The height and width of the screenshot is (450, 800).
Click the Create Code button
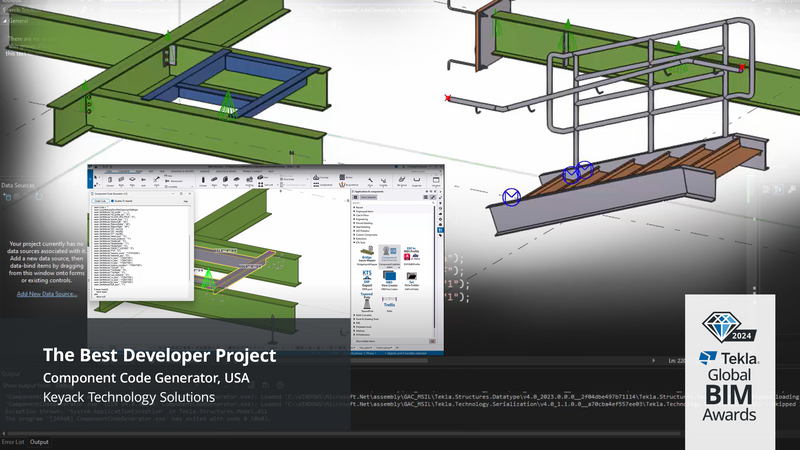(101, 201)
